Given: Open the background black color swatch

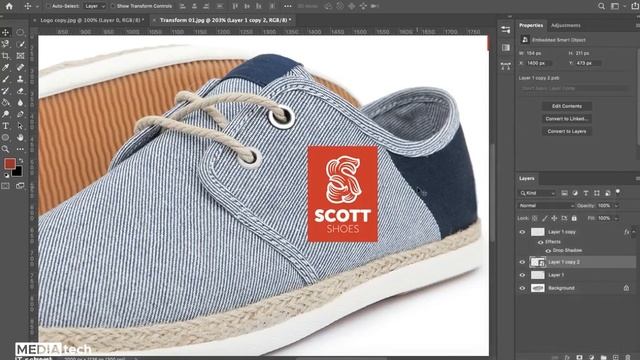Looking at the screenshot, I should tap(18, 172).
